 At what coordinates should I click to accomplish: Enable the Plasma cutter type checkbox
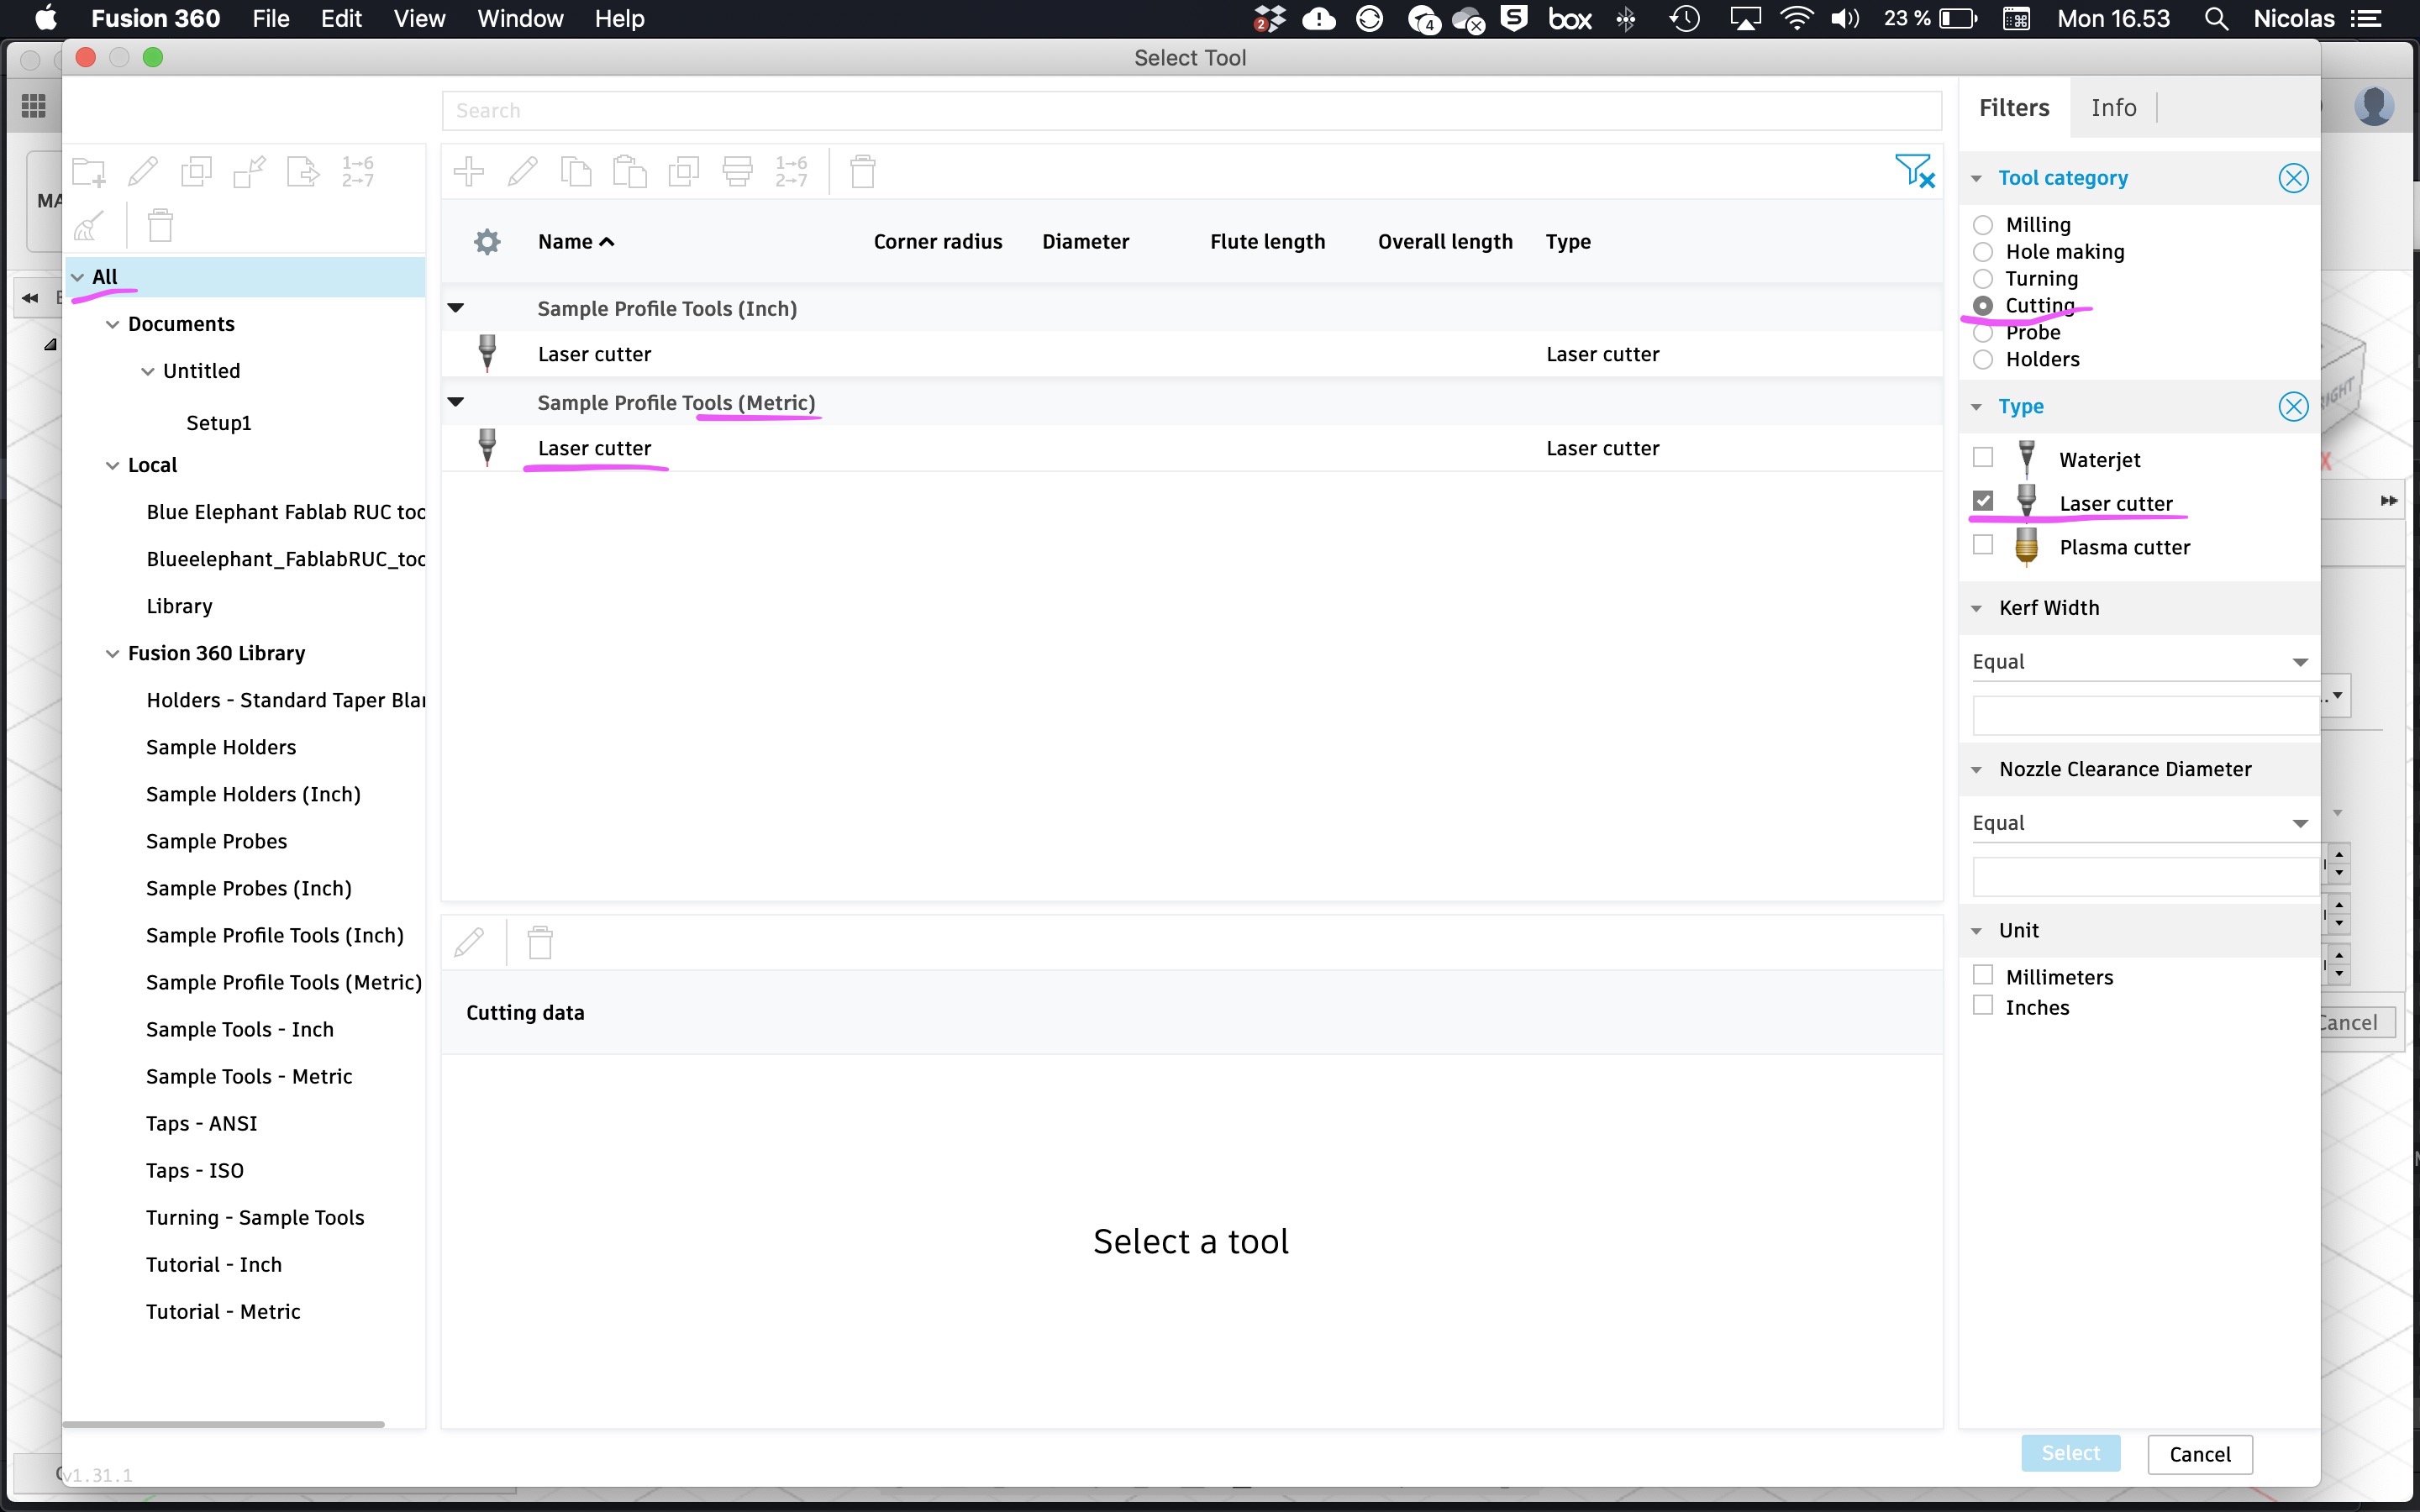[x=1983, y=544]
